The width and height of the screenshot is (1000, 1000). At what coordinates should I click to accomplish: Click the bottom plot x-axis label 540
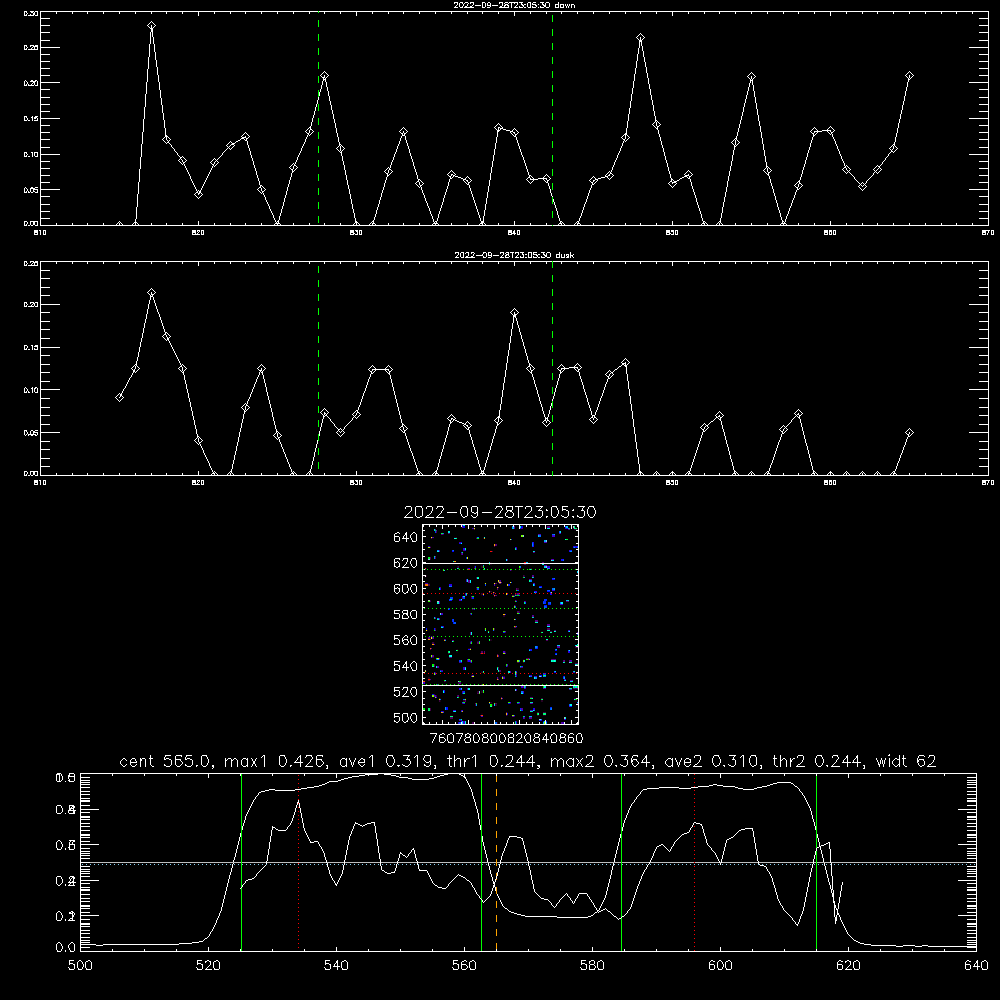tap(336, 966)
